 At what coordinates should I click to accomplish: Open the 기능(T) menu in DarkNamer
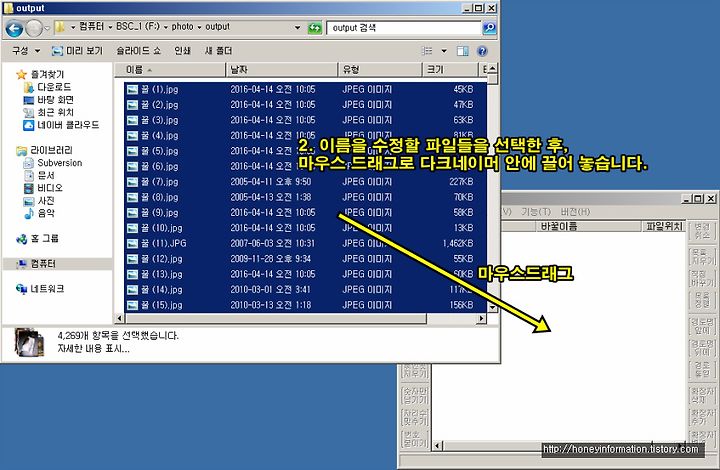(535, 212)
